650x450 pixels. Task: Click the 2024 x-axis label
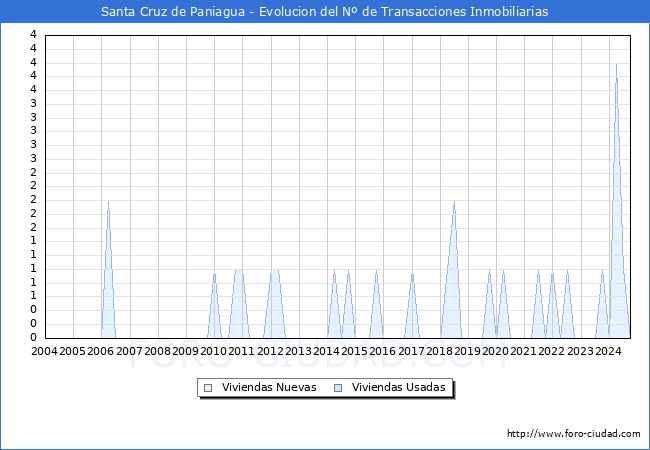(x=609, y=351)
